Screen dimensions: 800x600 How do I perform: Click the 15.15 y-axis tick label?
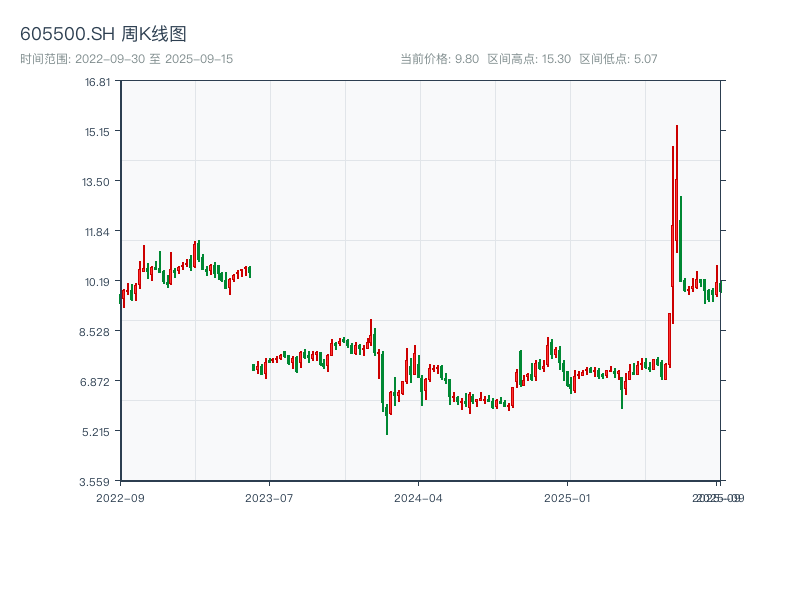pyautogui.click(x=97, y=131)
